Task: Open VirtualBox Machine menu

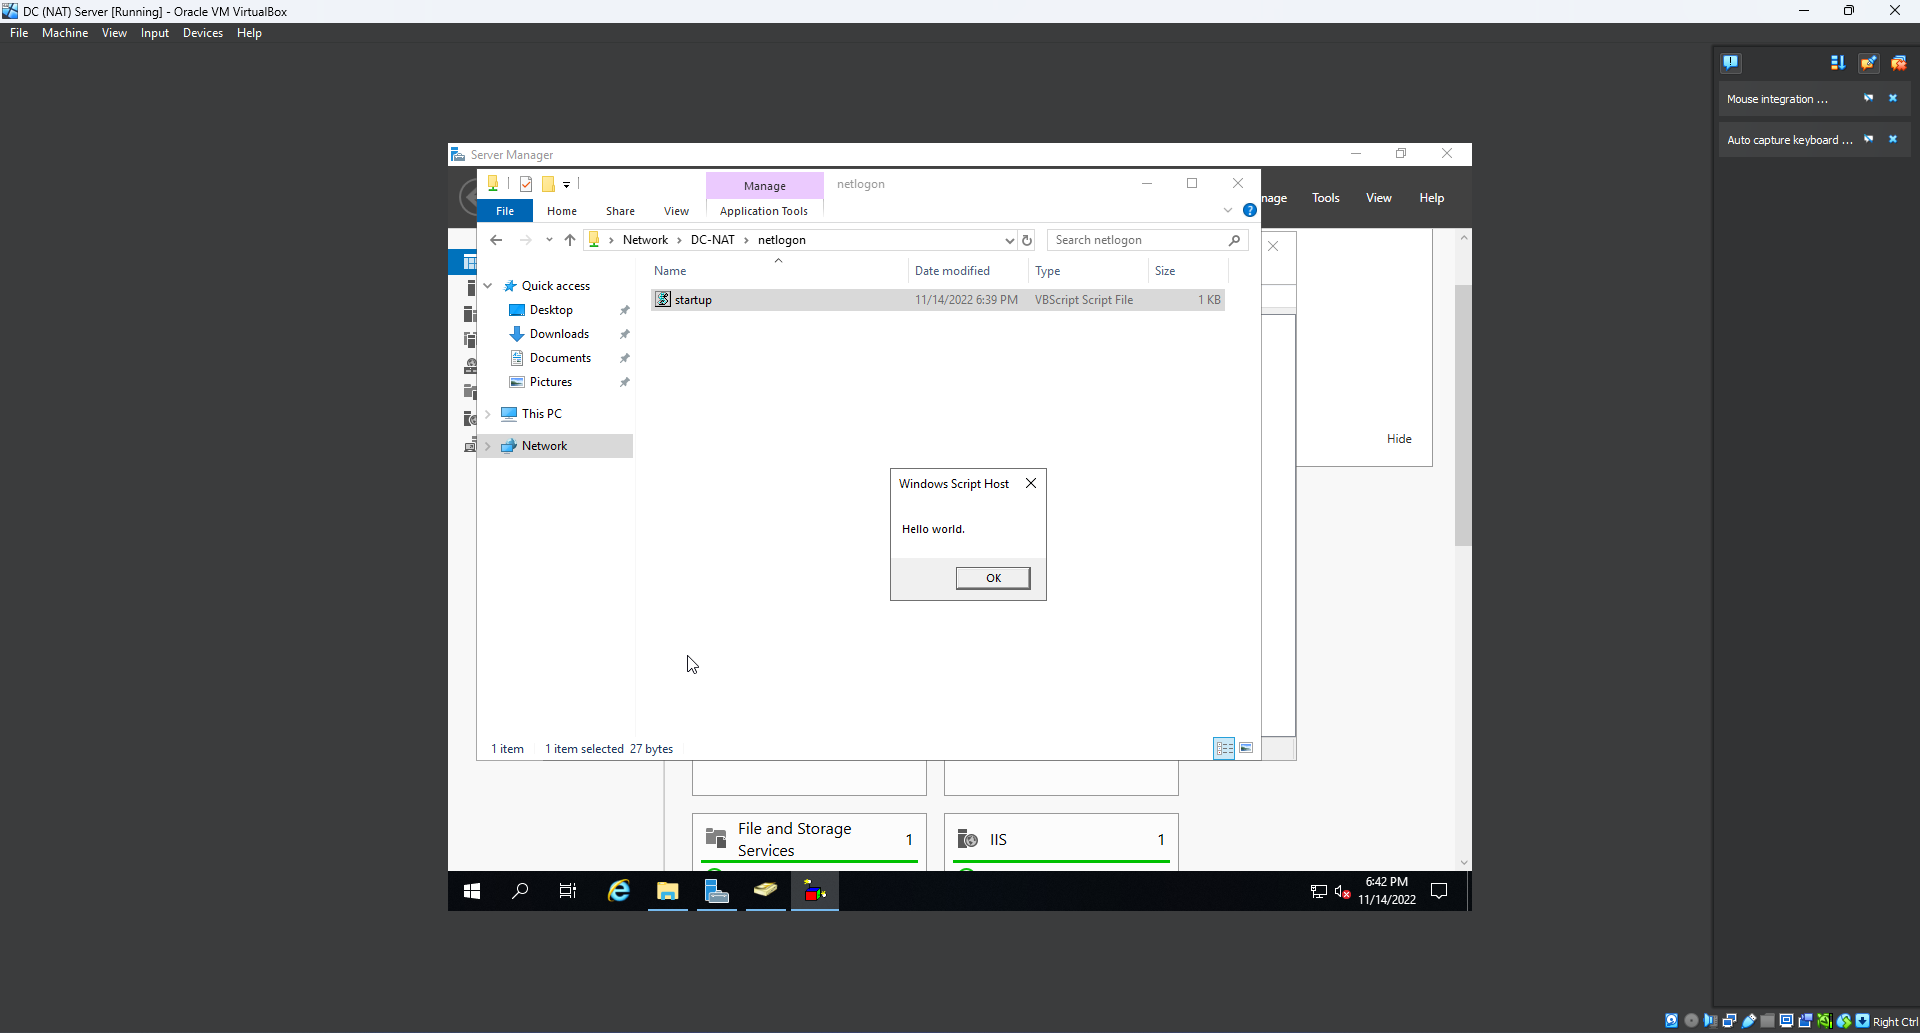Action: click(65, 33)
